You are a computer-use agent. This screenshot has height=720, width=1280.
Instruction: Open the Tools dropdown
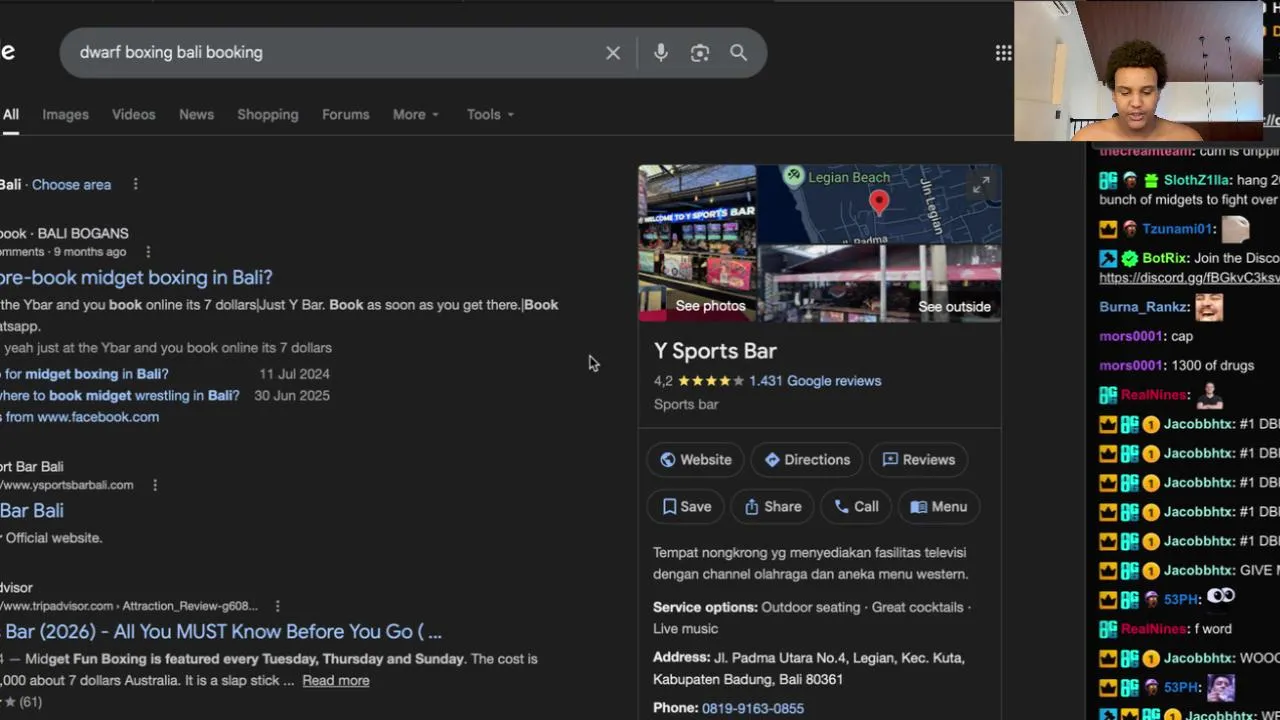tap(490, 115)
